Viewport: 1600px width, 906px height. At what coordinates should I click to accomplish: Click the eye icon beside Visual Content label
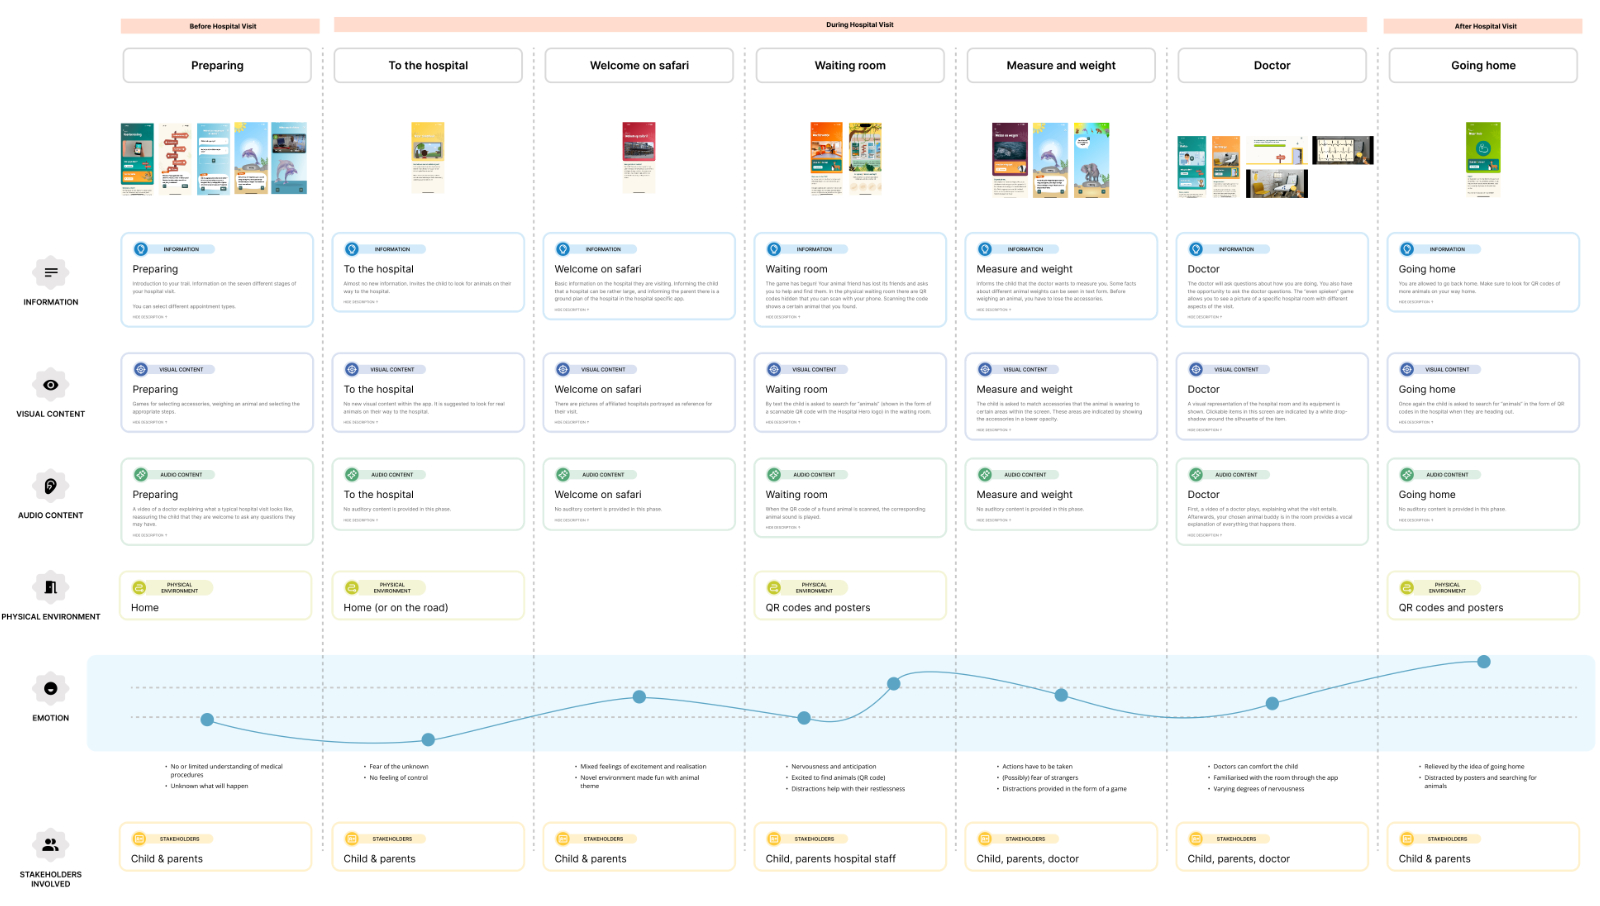(x=50, y=385)
